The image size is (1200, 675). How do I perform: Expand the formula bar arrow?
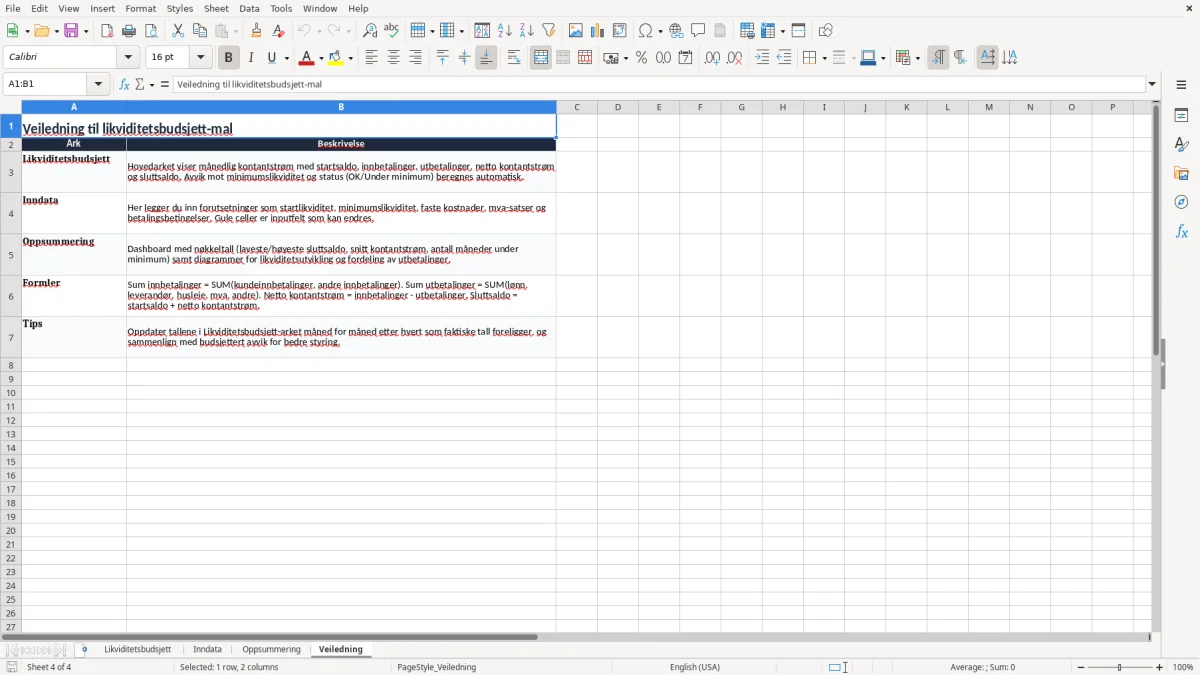point(1152,85)
